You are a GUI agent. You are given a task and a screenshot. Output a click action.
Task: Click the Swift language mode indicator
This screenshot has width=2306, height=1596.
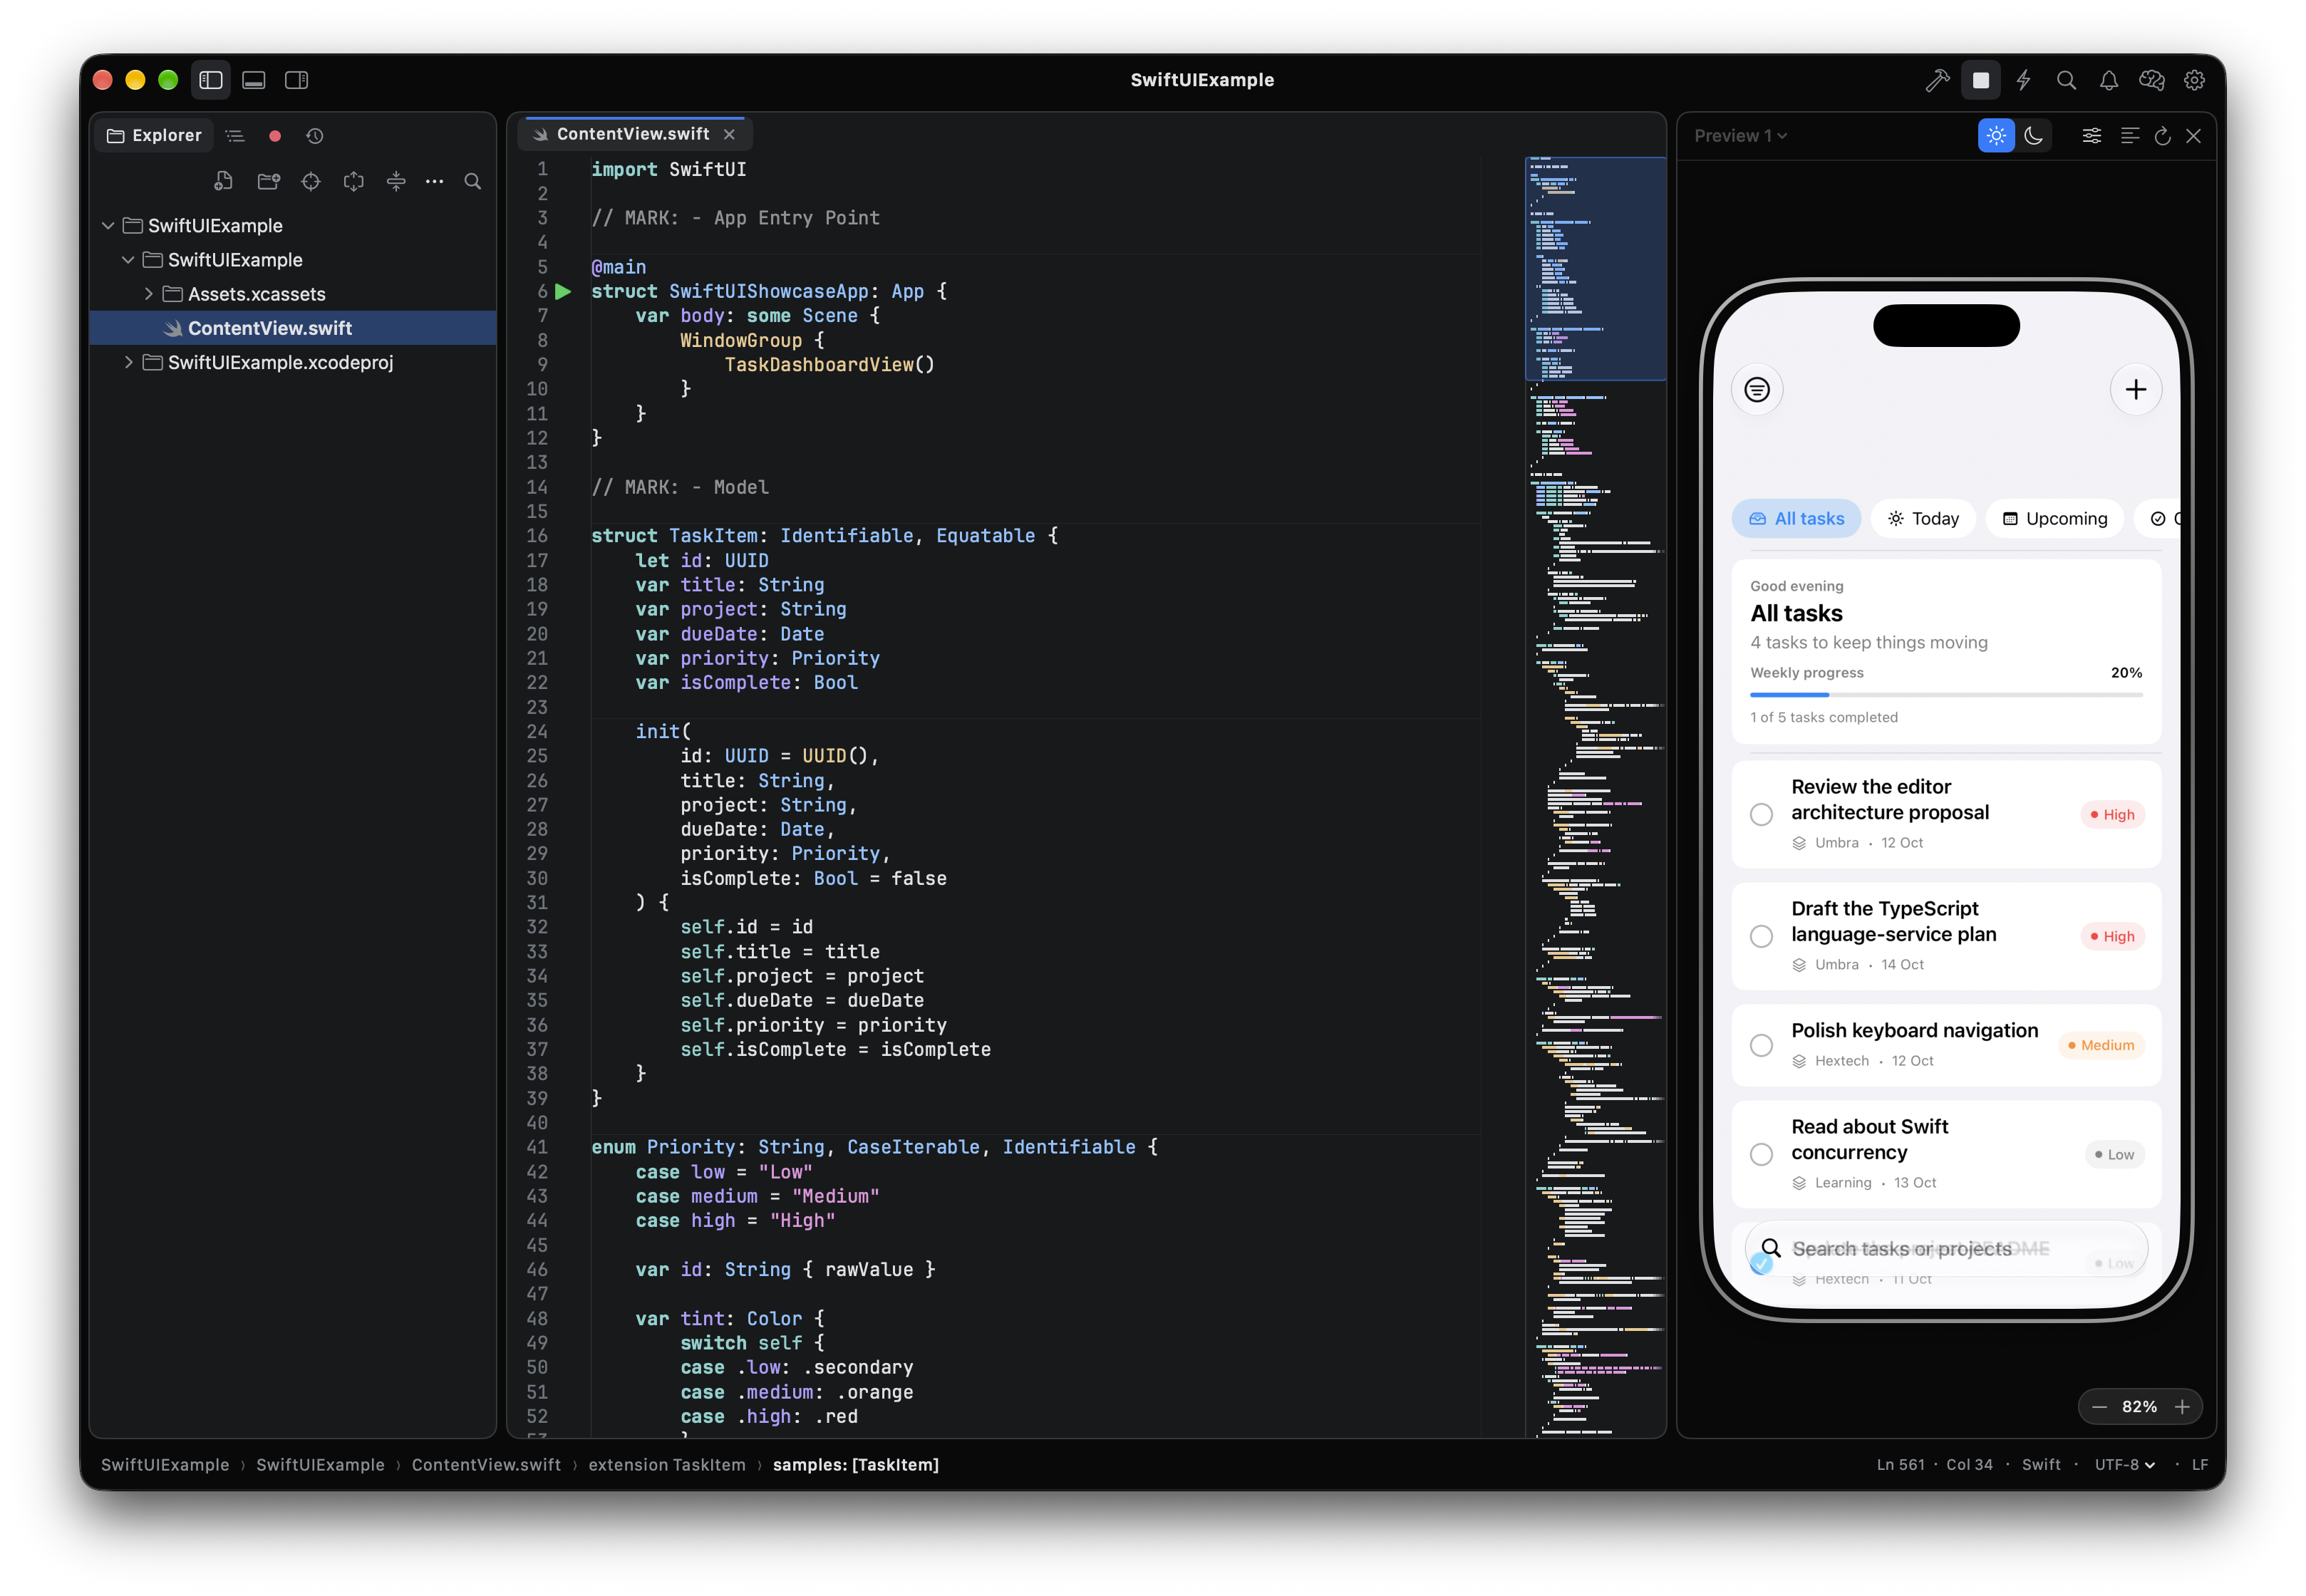pyautogui.click(x=2040, y=1464)
